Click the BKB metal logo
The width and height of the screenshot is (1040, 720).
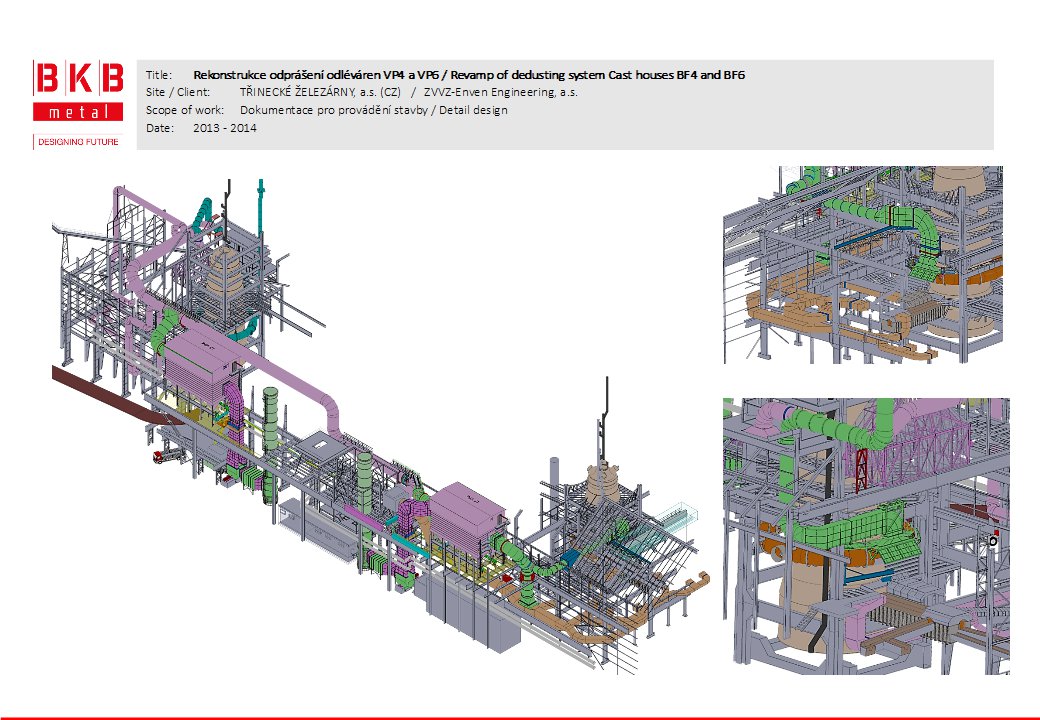tap(78, 93)
